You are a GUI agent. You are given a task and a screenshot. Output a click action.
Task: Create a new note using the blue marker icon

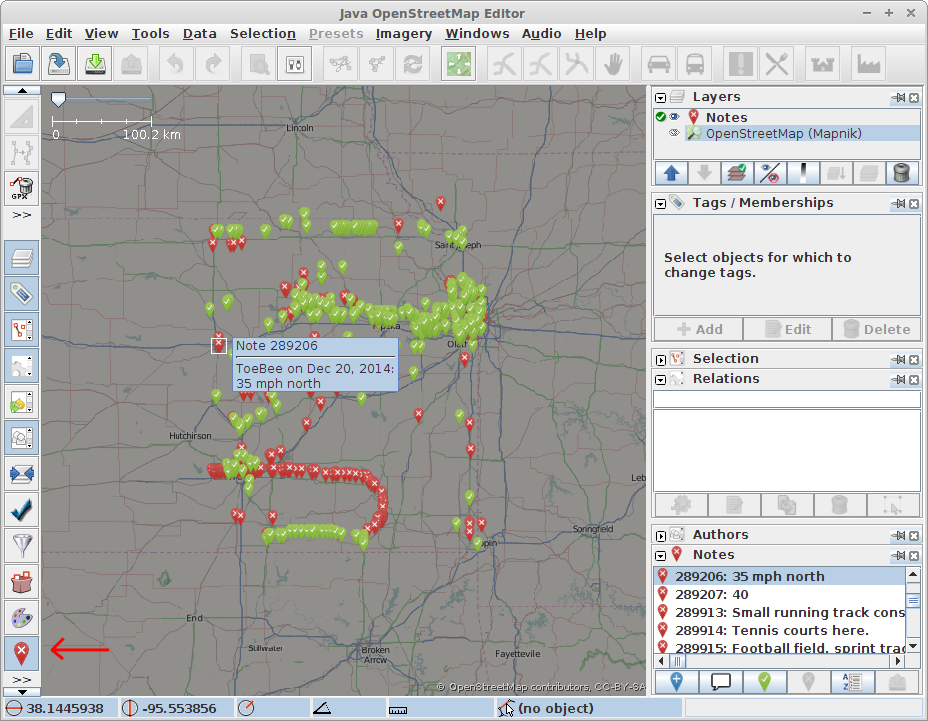click(x=679, y=681)
